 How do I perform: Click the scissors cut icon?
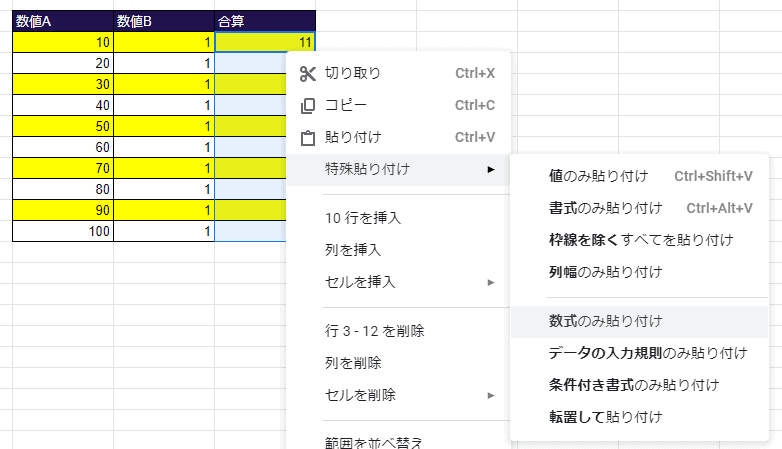(x=307, y=73)
